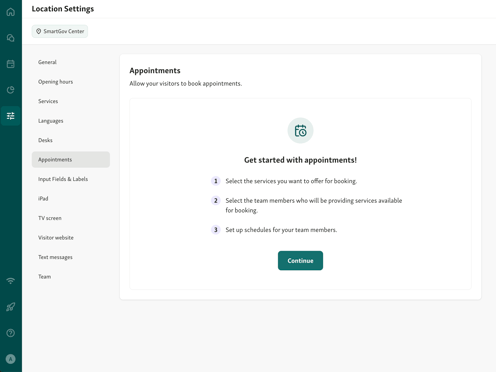The width and height of the screenshot is (496, 372).
Task: Click 'Get started with appointments!' heading
Action: pos(300,160)
